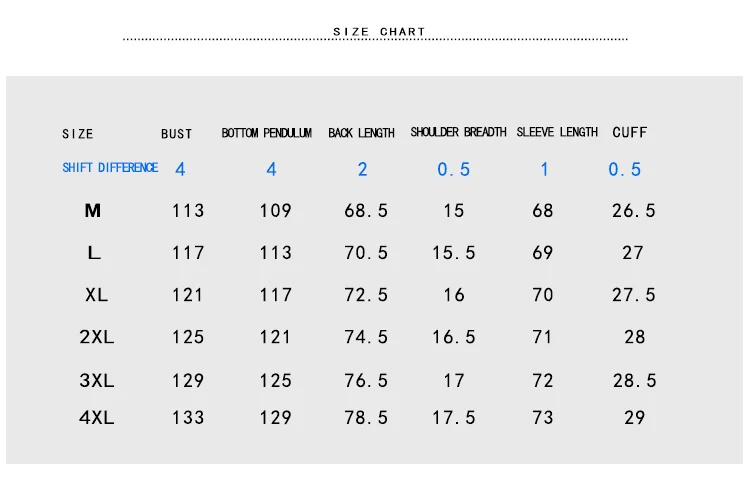Click the CUFF column header

(x=629, y=132)
